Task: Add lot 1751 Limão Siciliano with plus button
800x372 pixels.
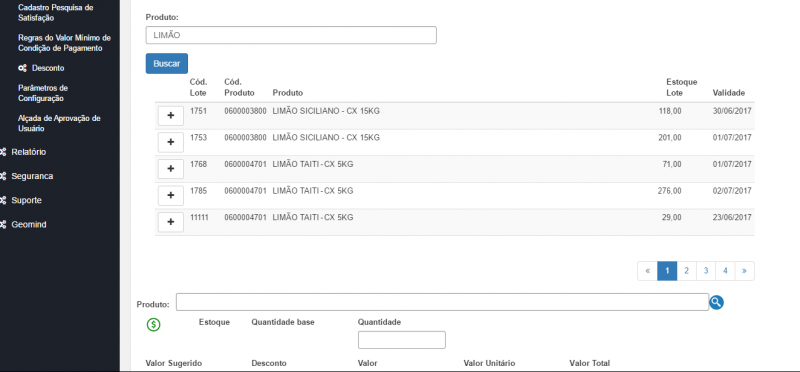Action: 170,116
